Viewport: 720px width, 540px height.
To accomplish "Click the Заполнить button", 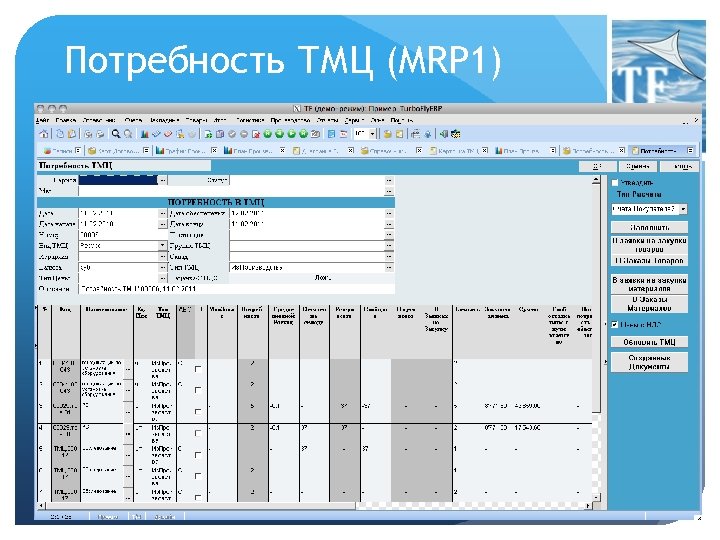I will [x=649, y=227].
